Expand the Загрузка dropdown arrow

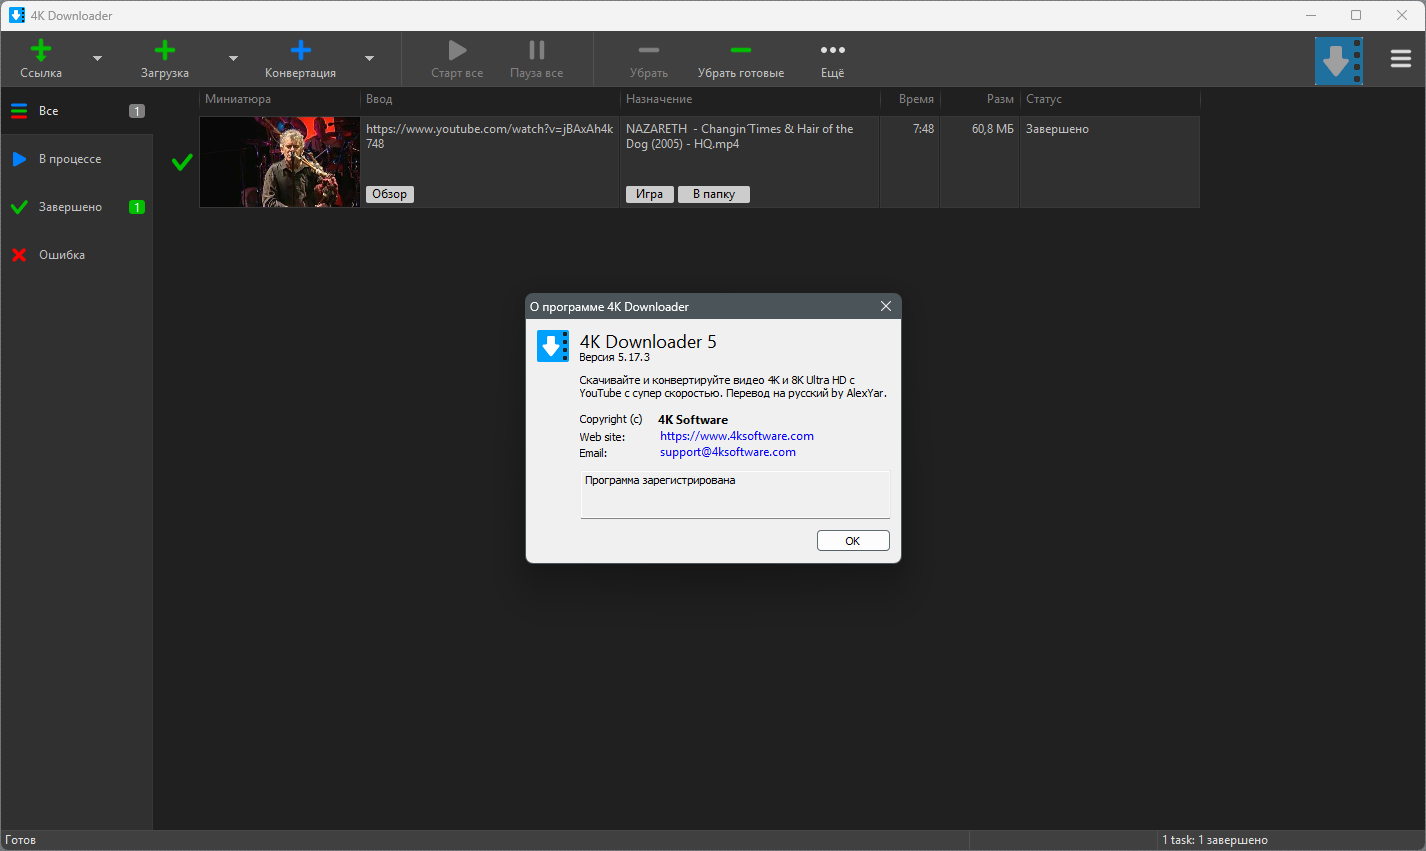233,59
